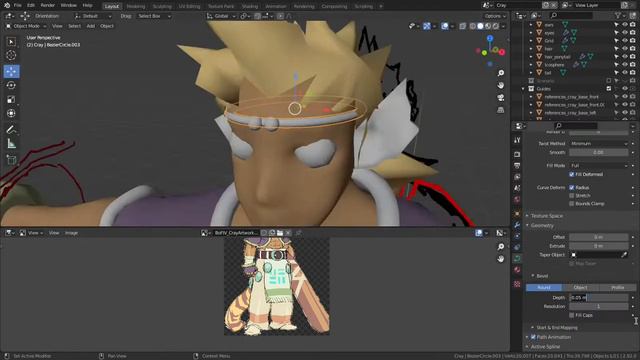Select the Select Box tool in the toolbar
The height and width of the screenshot is (360, 640).
pos(11,42)
